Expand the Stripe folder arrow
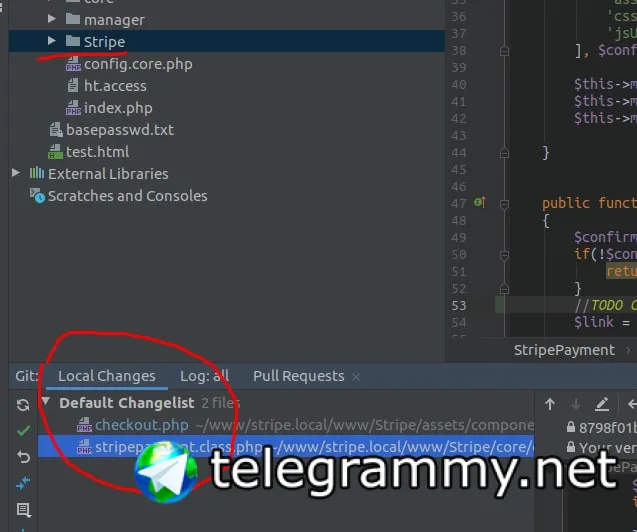The height and width of the screenshot is (532, 637). click(x=51, y=41)
